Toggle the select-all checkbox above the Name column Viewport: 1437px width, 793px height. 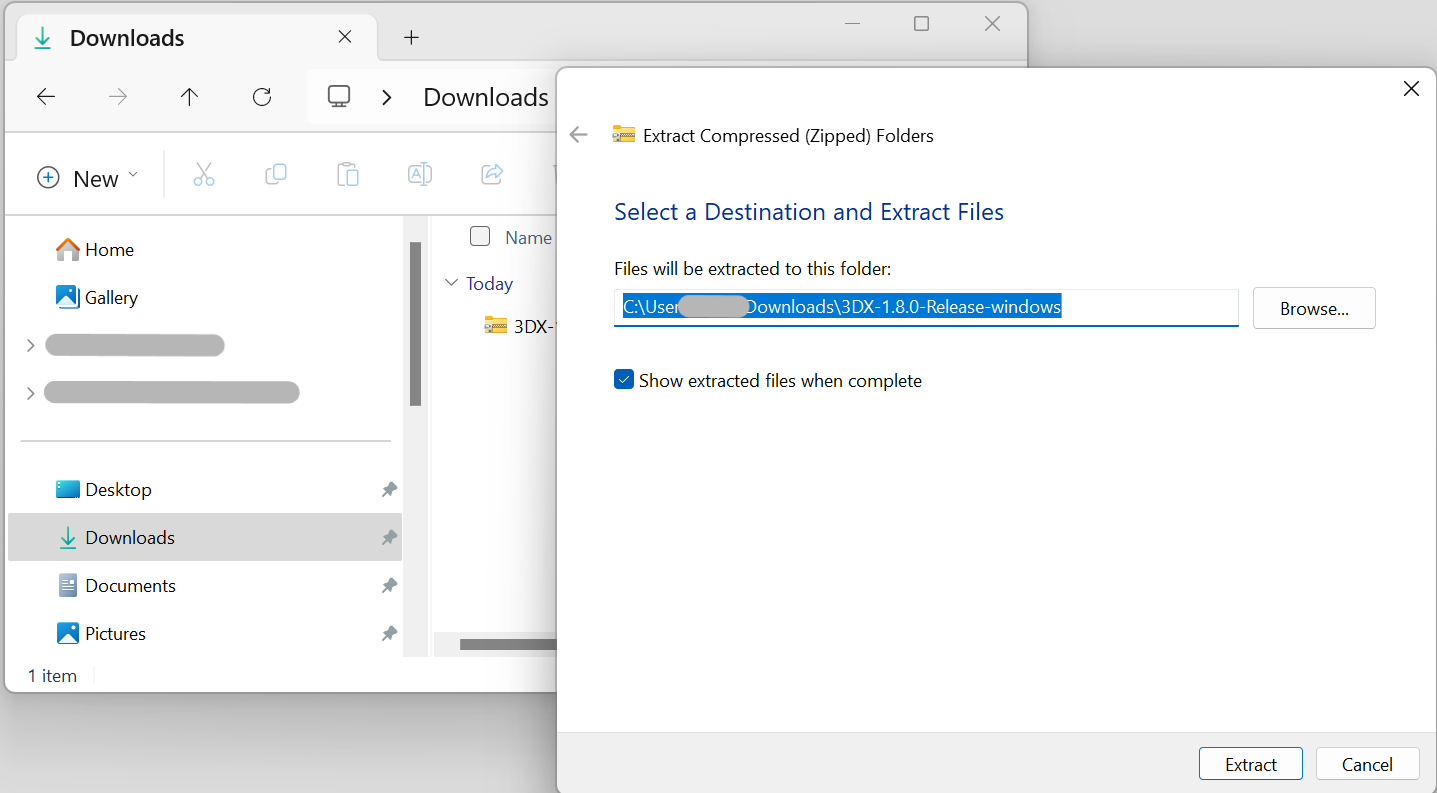(480, 236)
